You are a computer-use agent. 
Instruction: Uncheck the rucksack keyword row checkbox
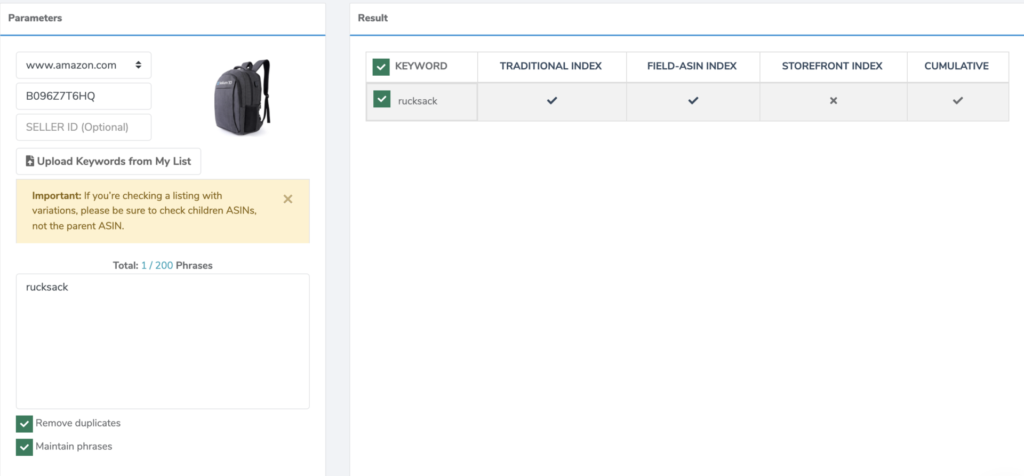click(381, 100)
